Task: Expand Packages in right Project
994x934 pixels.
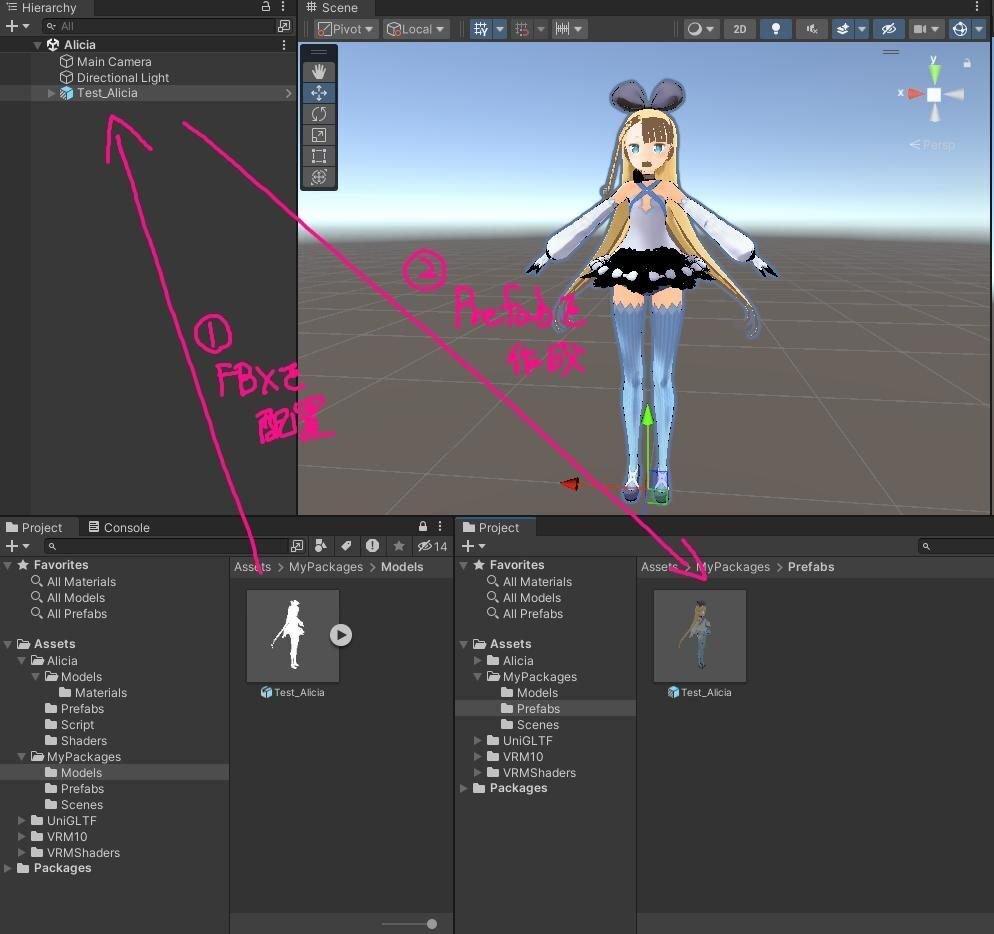Action: pyautogui.click(x=464, y=788)
